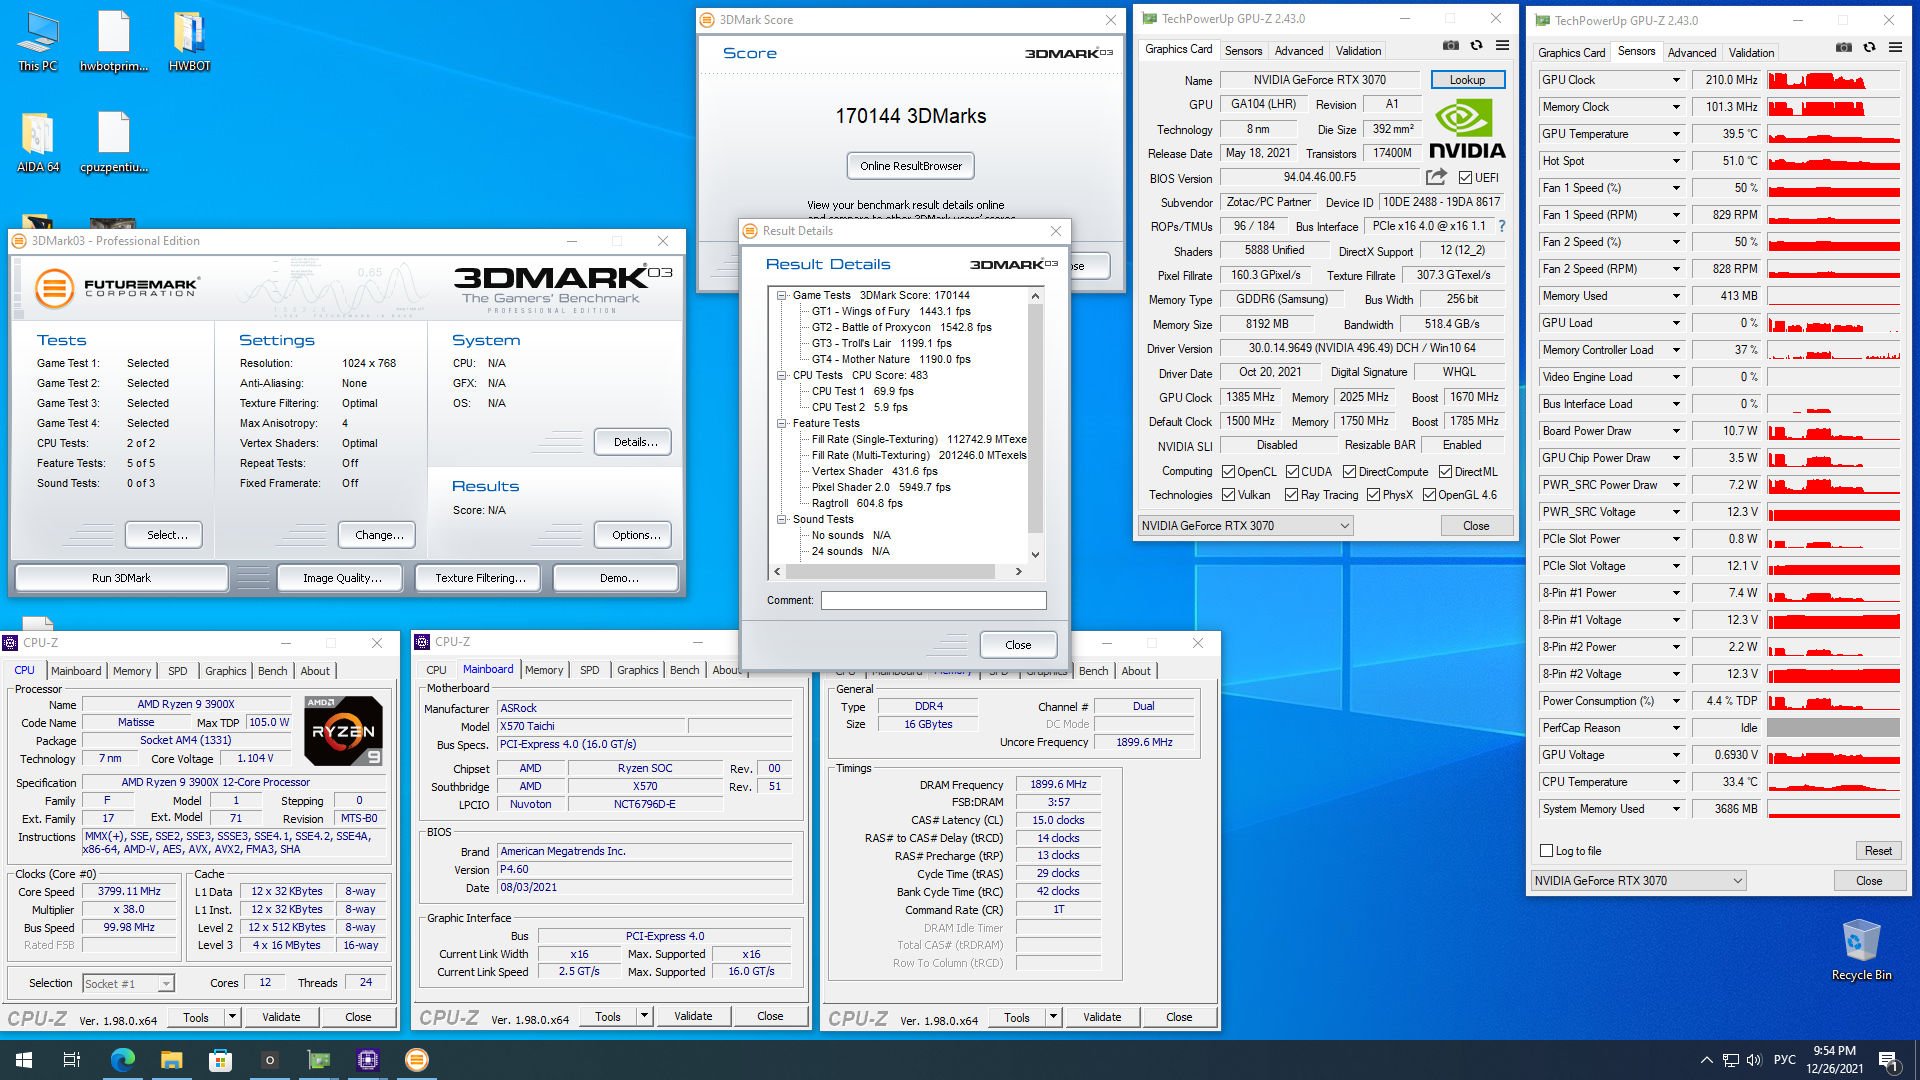Toggle the DirectML checkbox
Image resolution: width=1920 pixels, height=1080 pixels.
pyautogui.click(x=1445, y=472)
